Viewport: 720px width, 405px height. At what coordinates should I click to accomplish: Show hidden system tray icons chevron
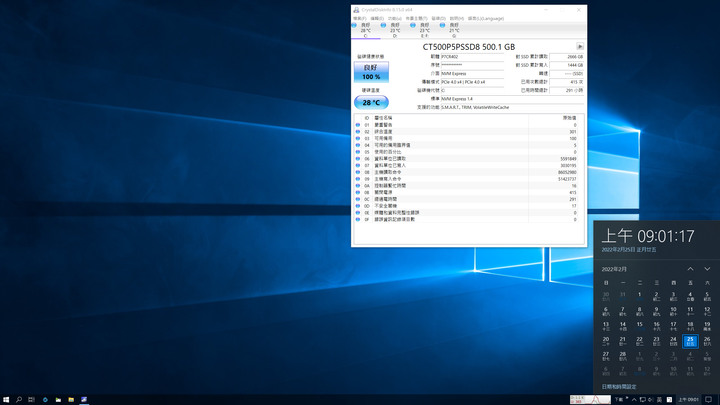click(634, 399)
